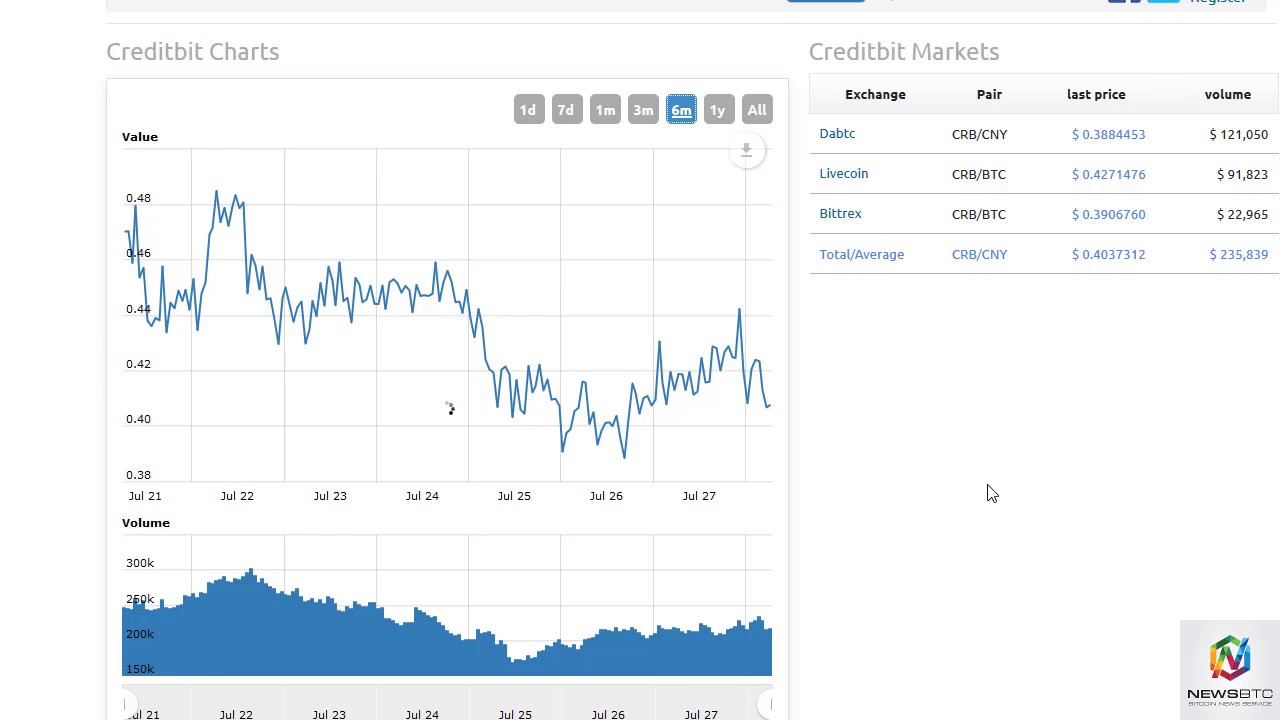1280x720 pixels.
Task: Open the Livecoin exchange link
Action: [844, 173]
